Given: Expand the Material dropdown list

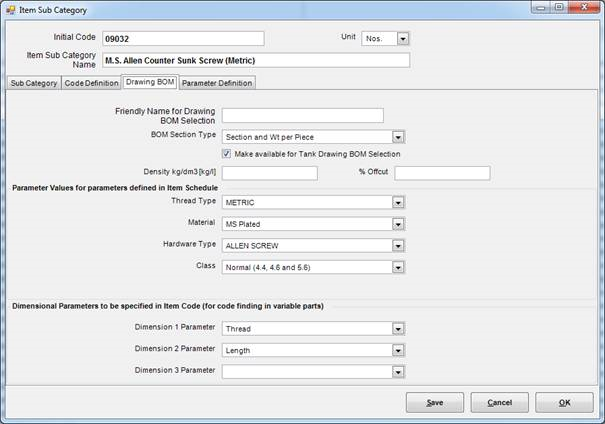Looking at the screenshot, I should coord(397,224).
